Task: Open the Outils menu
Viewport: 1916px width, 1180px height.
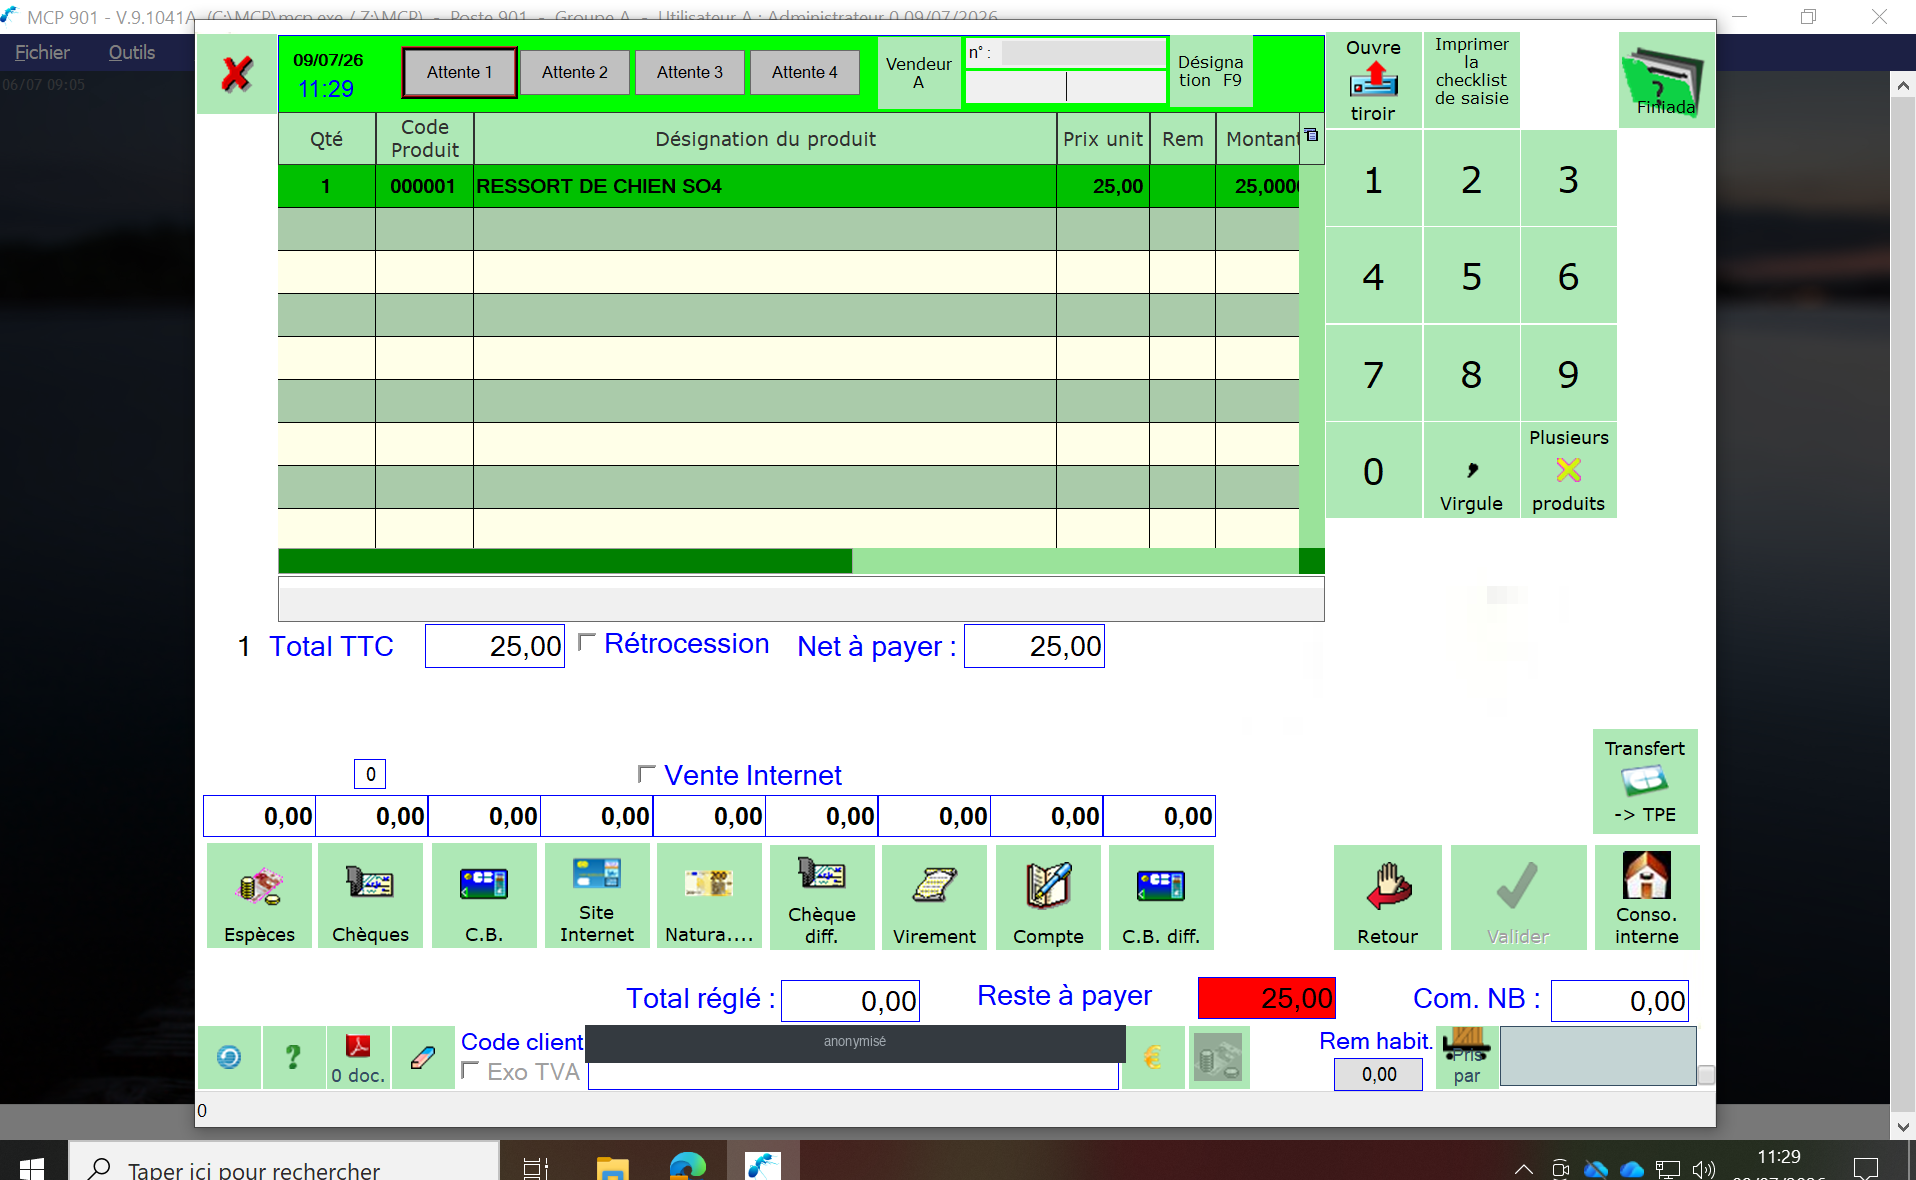Action: click(132, 52)
